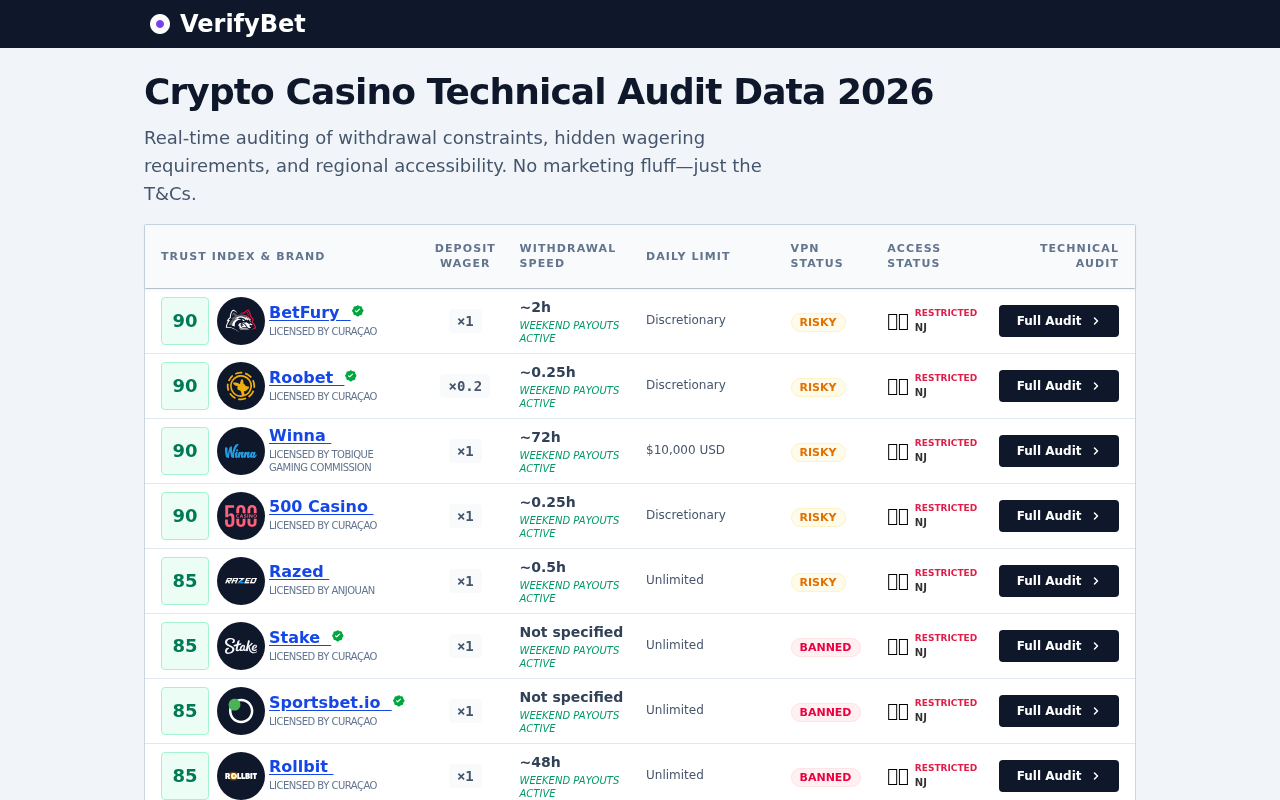
Task: Click the RISKY badge for Roobet
Action: (x=818, y=387)
